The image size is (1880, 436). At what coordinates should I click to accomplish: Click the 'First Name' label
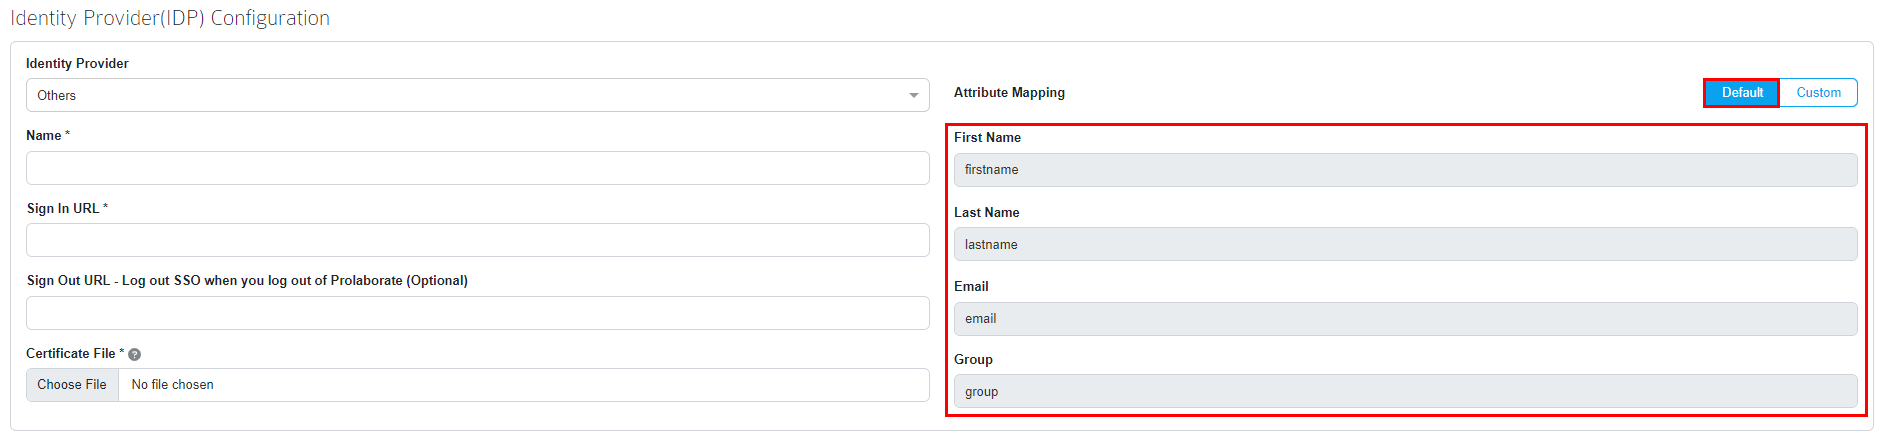987,137
